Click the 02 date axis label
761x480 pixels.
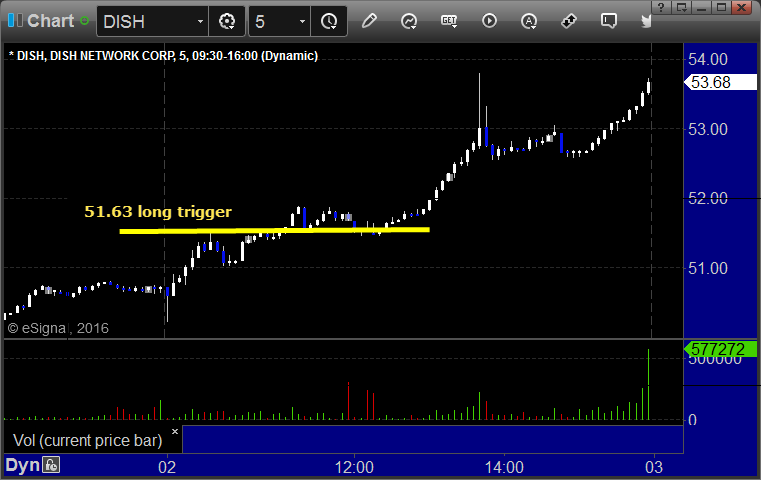(x=167, y=467)
